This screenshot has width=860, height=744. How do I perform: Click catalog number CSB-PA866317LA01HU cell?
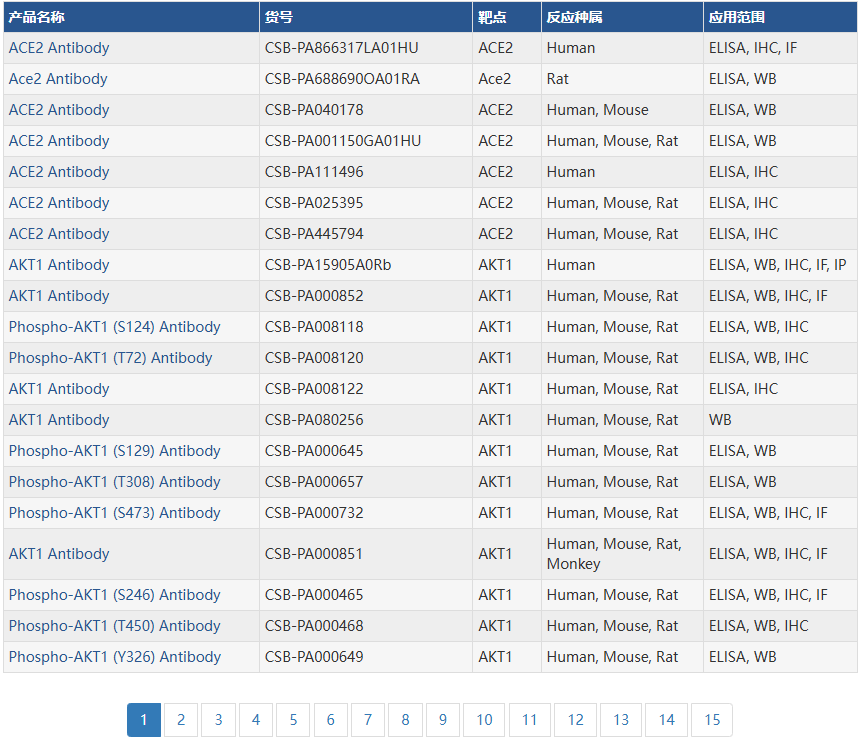point(341,48)
